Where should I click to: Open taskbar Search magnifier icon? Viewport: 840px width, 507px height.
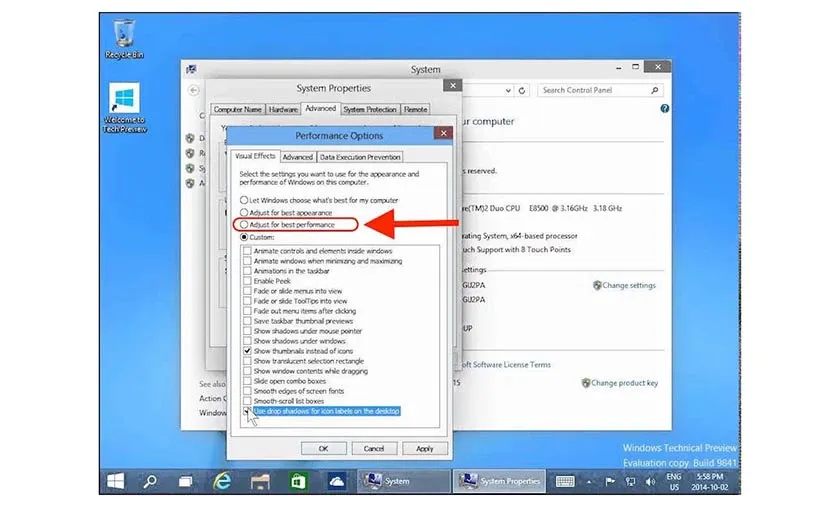click(x=151, y=481)
